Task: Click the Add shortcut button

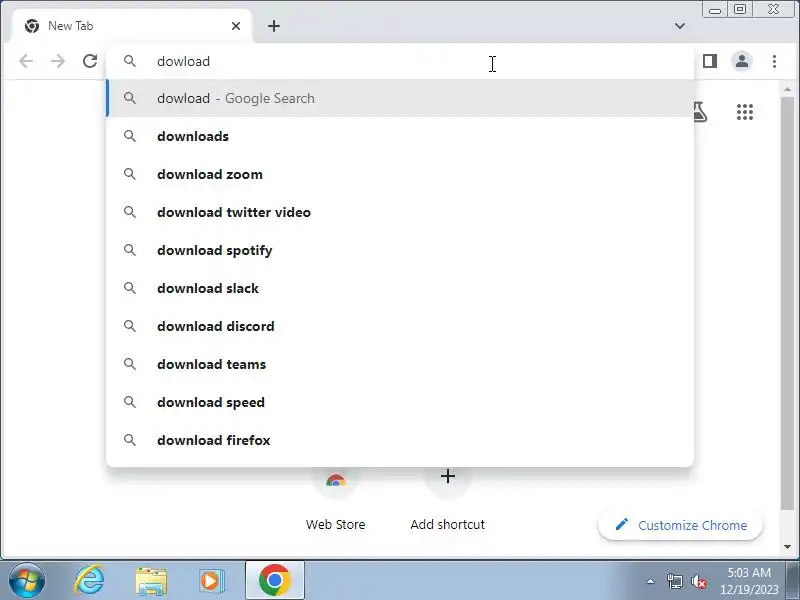Action: tap(447, 500)
